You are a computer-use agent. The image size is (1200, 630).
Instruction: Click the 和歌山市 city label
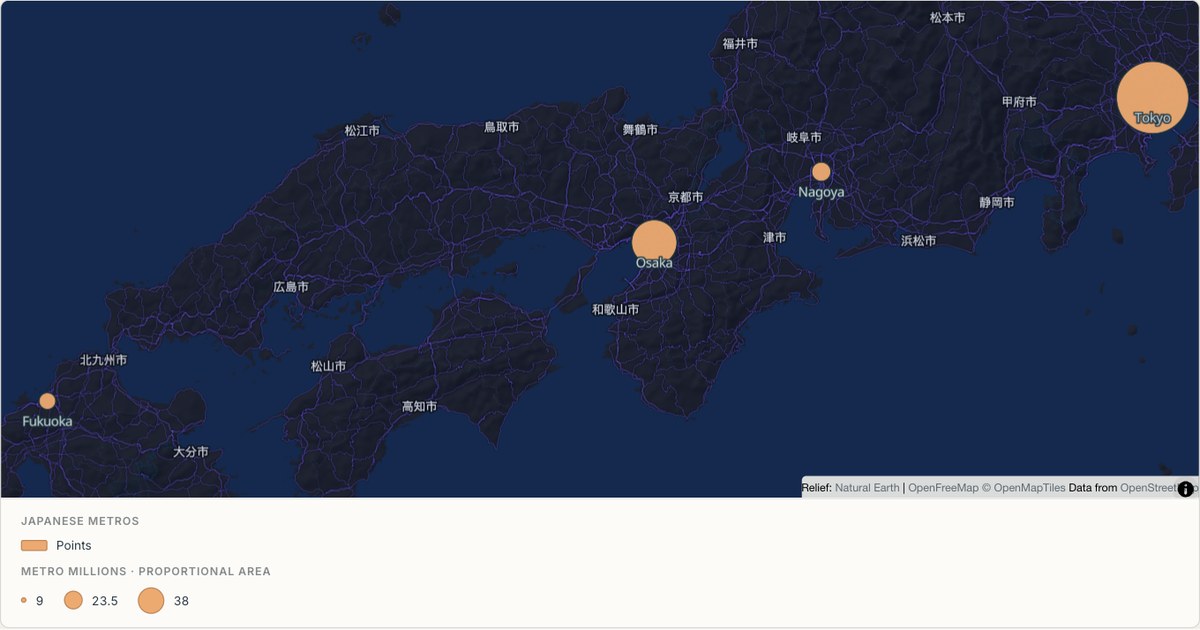coord(615,309)
